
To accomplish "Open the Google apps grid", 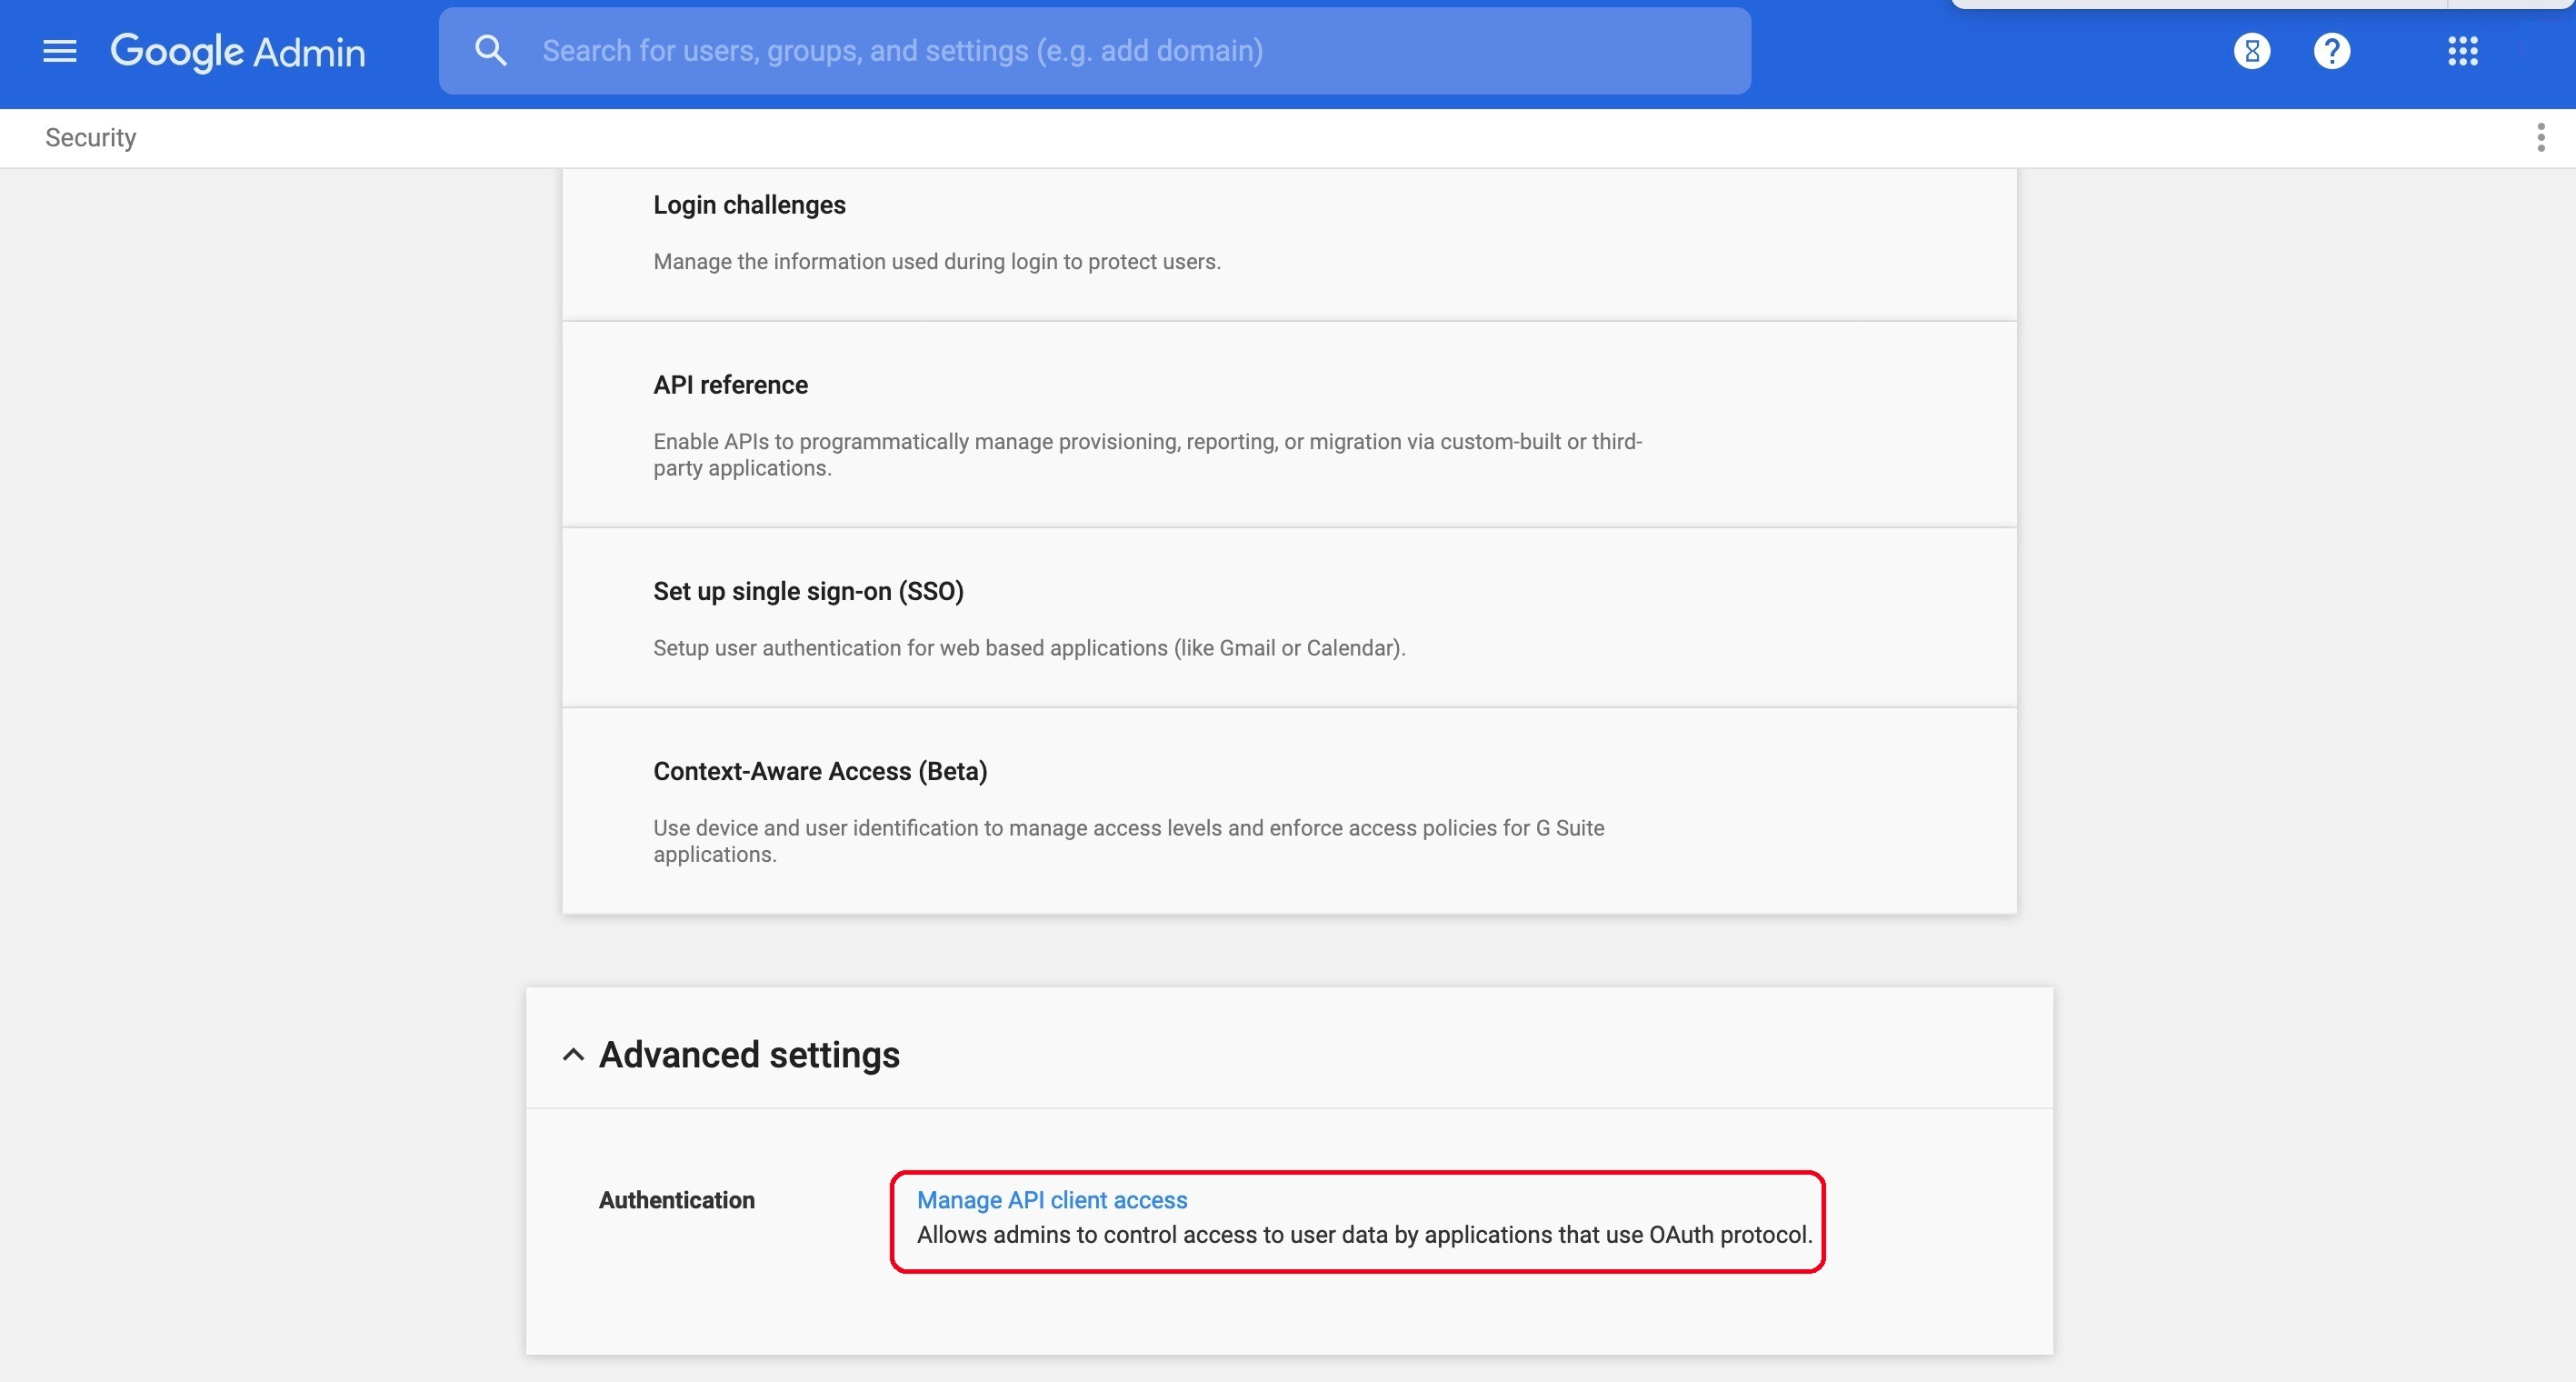I will tap(2462, 51).
